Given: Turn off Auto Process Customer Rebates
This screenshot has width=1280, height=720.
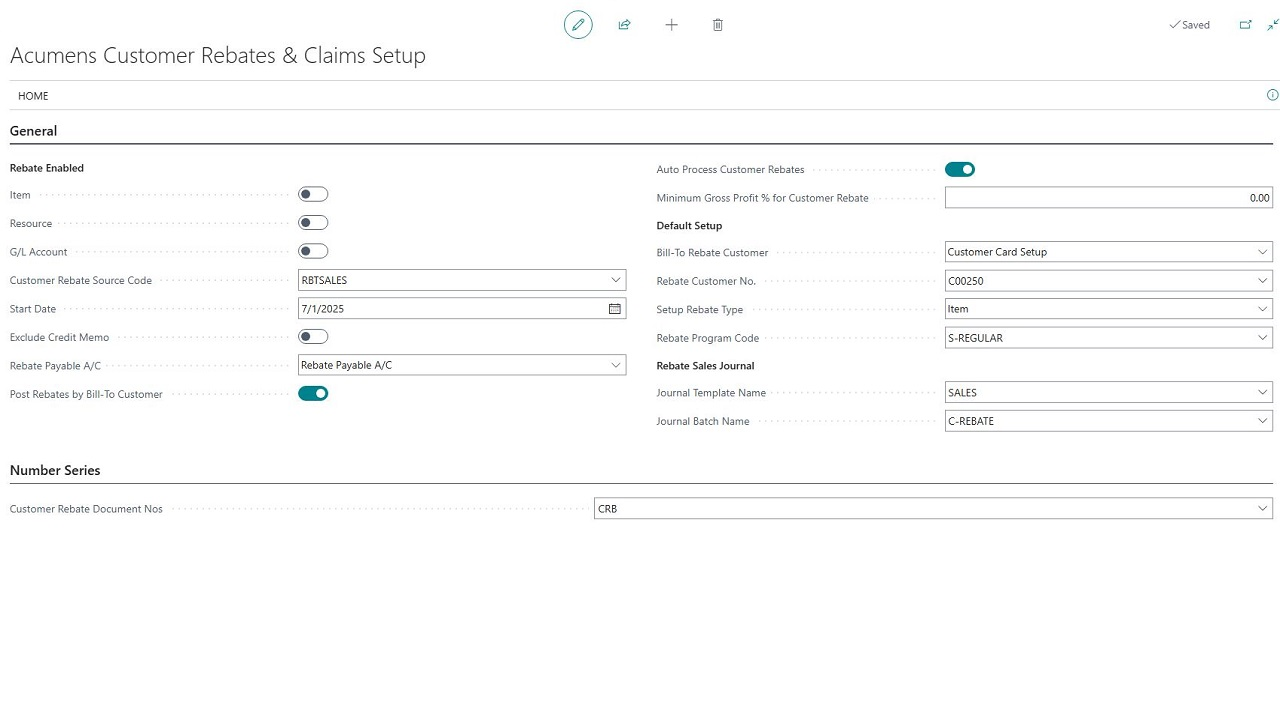Looking at the screenshot, I should 959,170.
